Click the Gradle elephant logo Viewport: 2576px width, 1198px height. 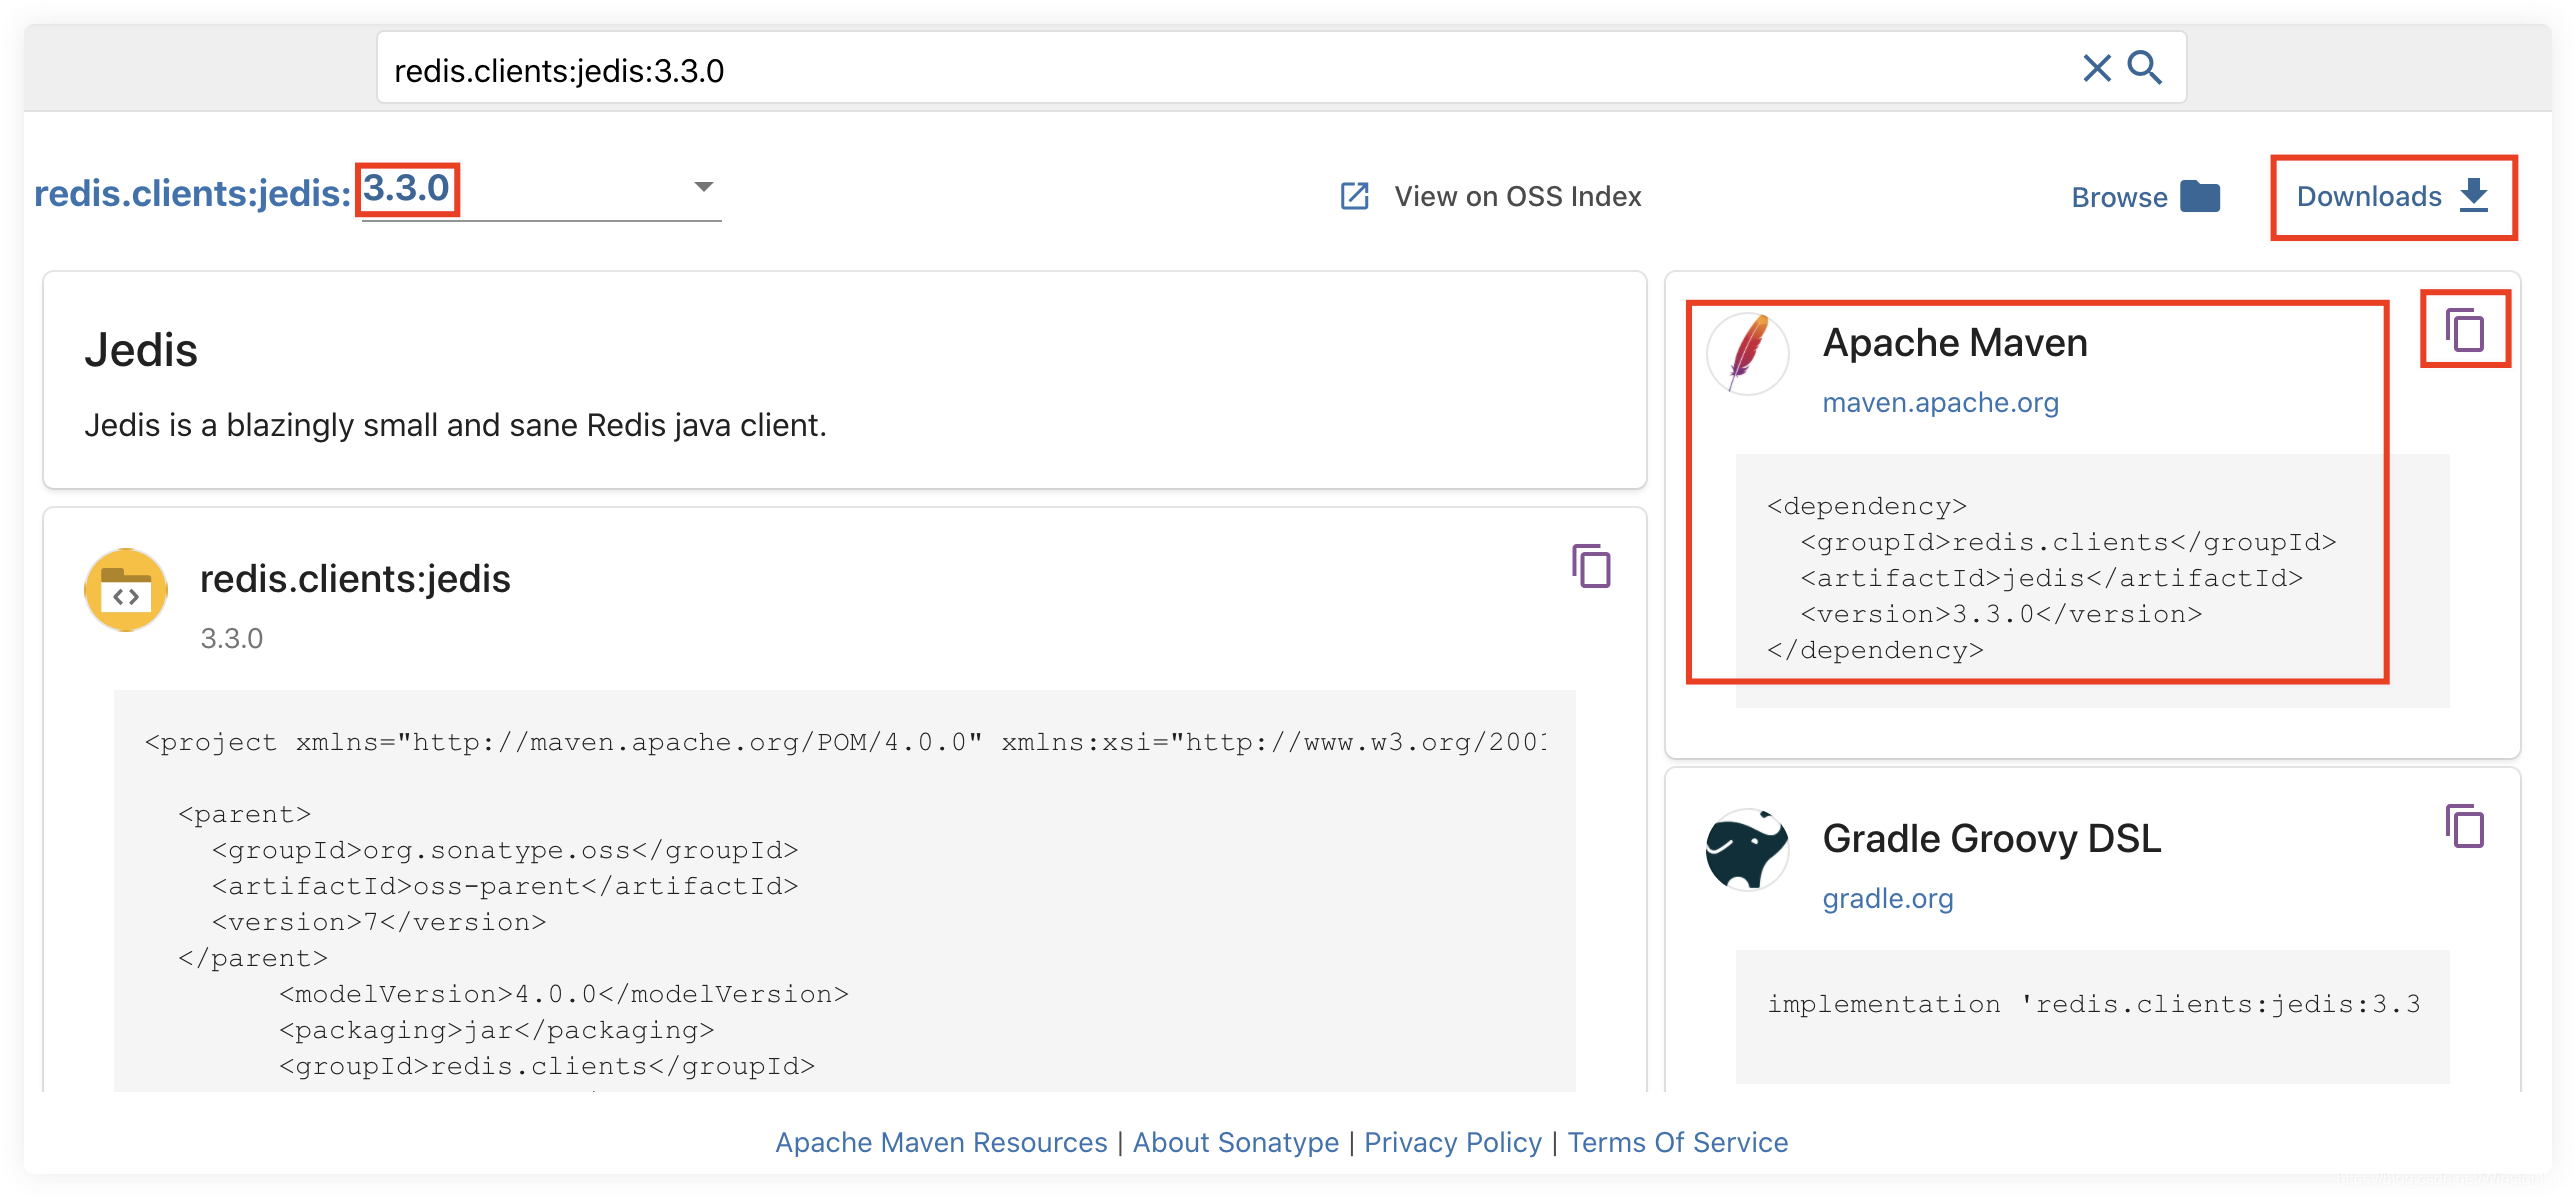click(1748, 850)
